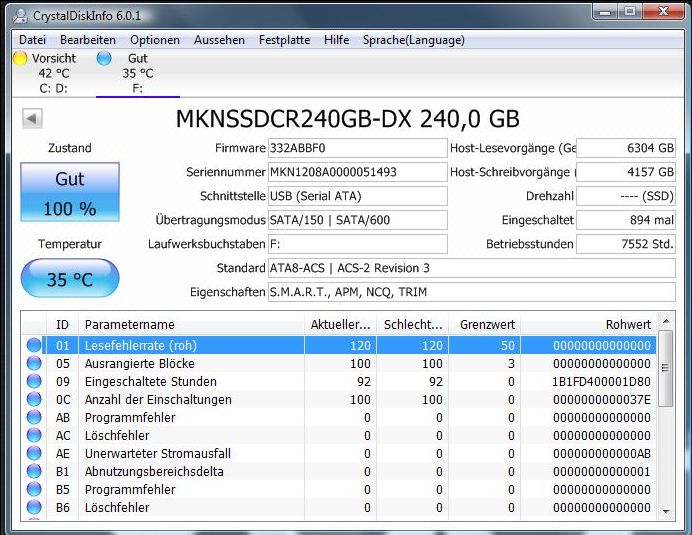
Task: Click raw value 000000000000AB
Action: tap(602, 453)
